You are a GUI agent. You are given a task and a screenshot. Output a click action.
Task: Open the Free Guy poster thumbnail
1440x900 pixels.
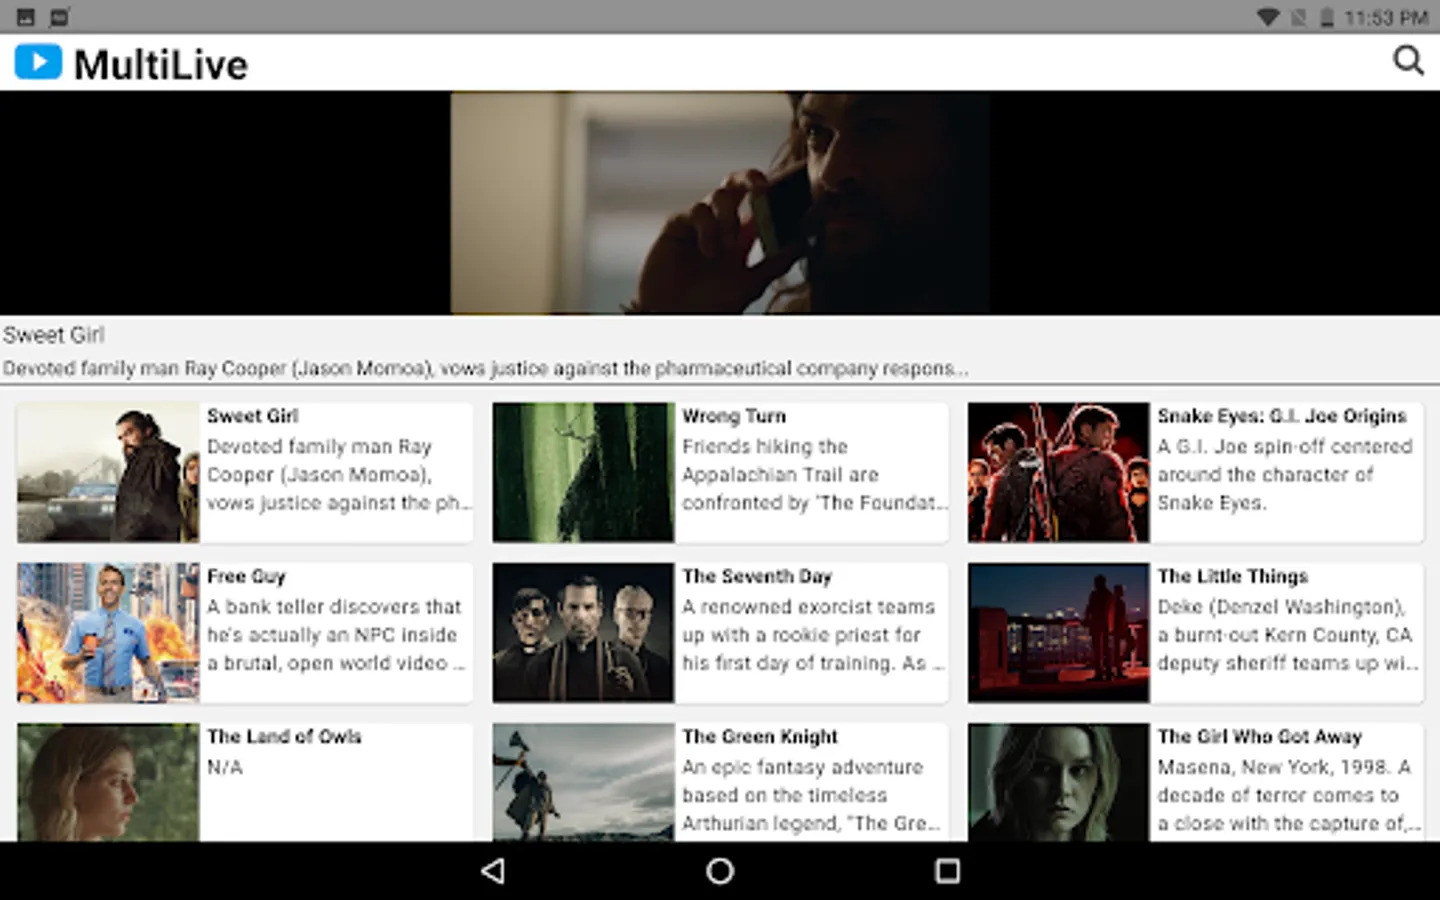pyautogui.click(x=108, y=632)
